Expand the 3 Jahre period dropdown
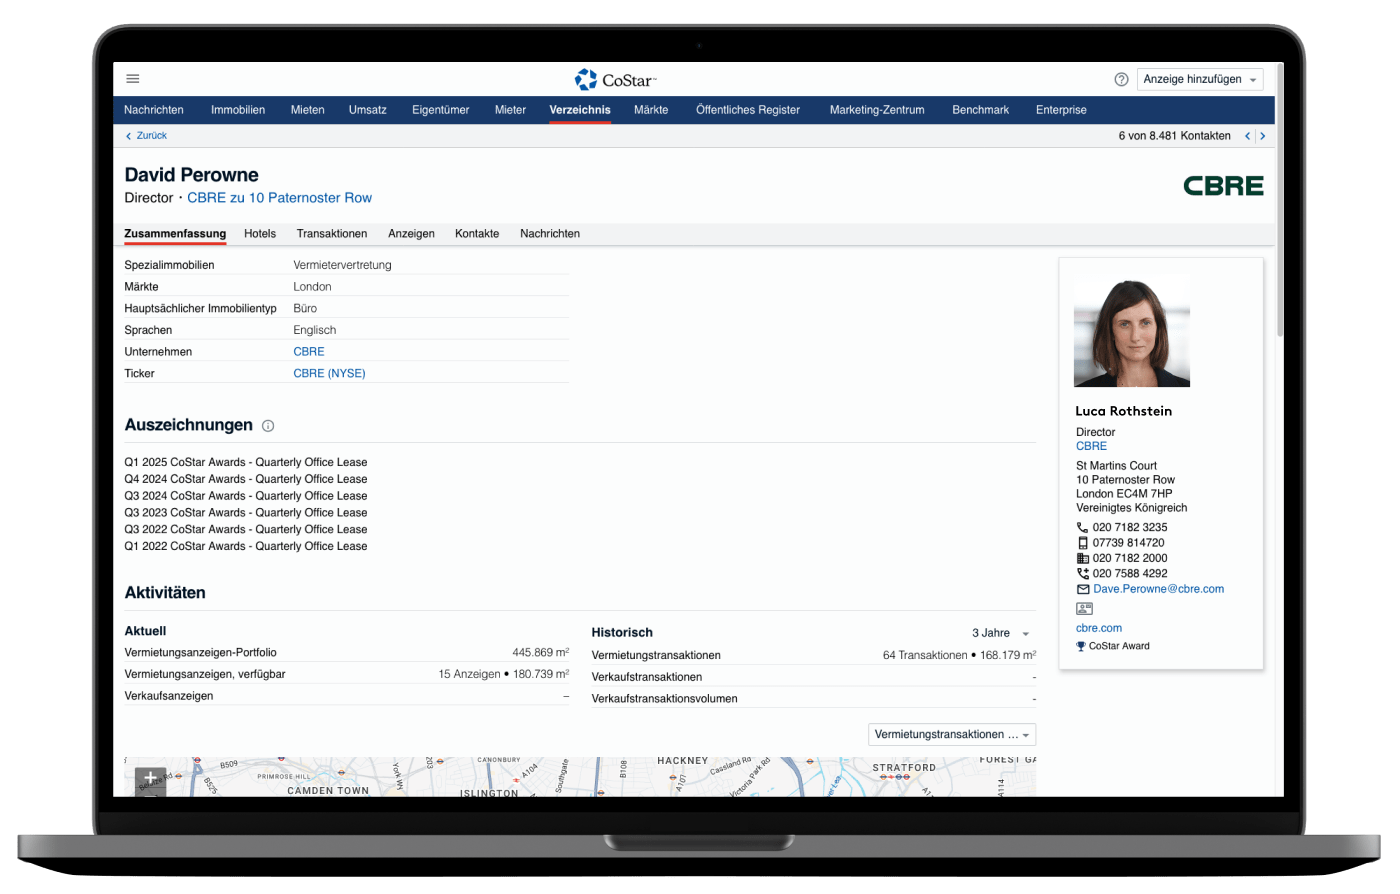Screen dimensions: 1400x894 1000,633
